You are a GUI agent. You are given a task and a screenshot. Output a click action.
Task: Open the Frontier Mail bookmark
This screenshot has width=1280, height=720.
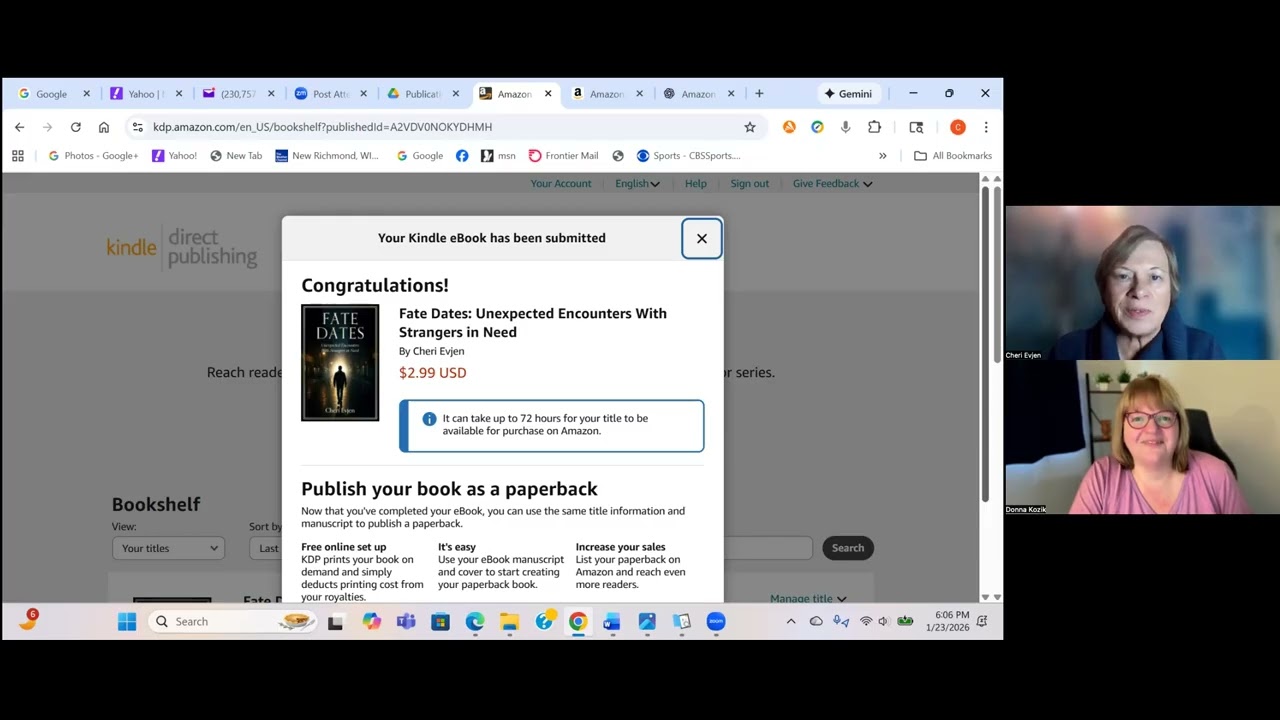coord(563,155)
